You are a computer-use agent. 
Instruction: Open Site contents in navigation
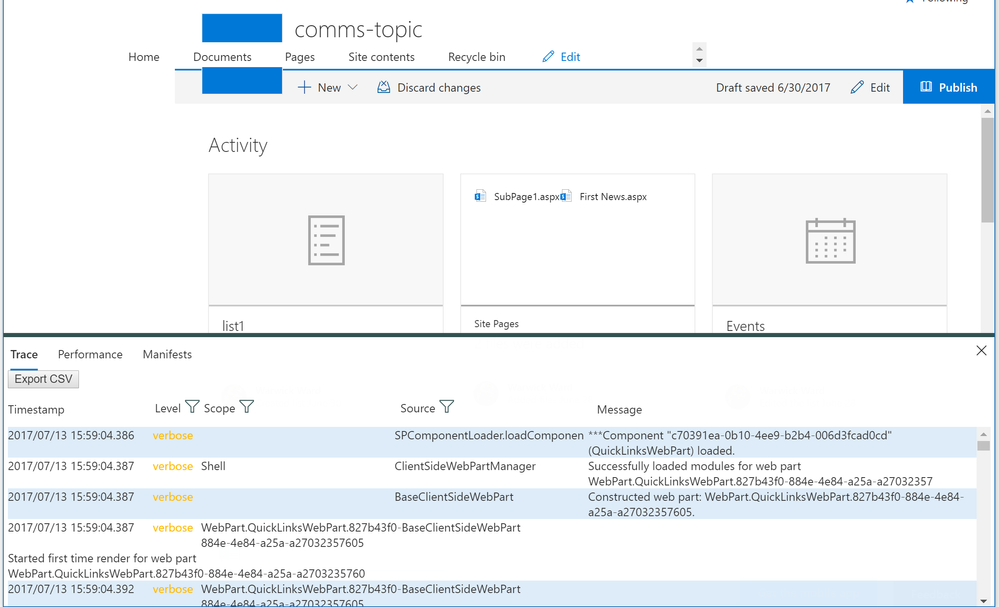[x=381, y=57]
